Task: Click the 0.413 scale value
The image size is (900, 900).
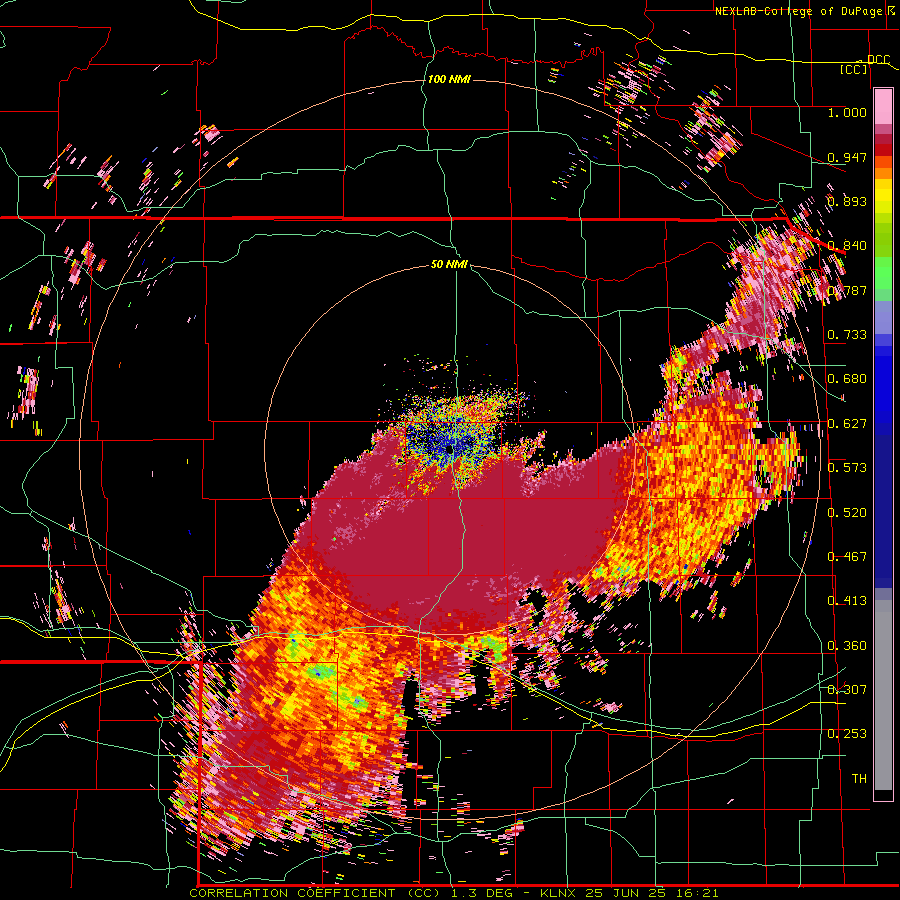Action: pos(847,601)
